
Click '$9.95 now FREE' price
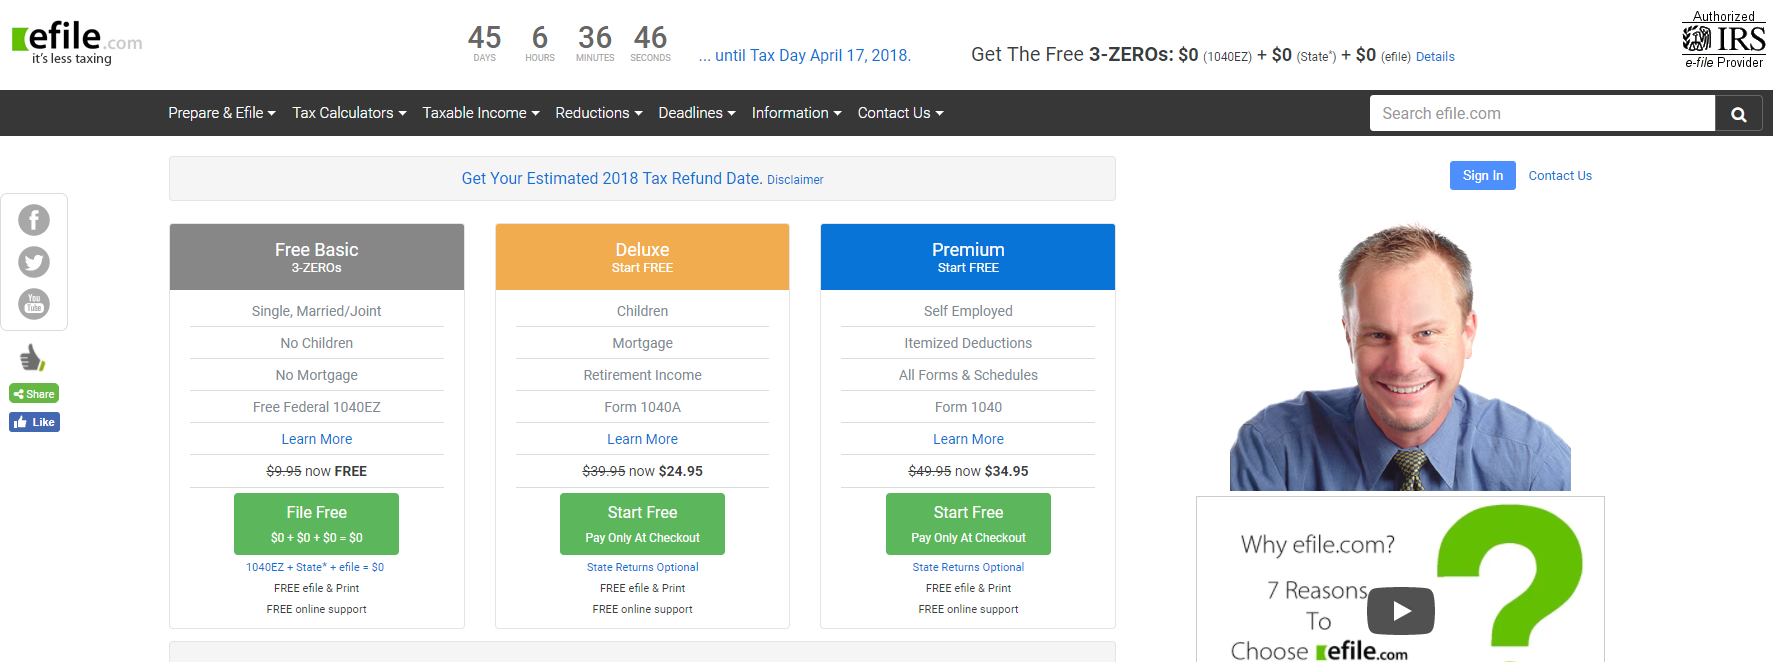(317, 471)
